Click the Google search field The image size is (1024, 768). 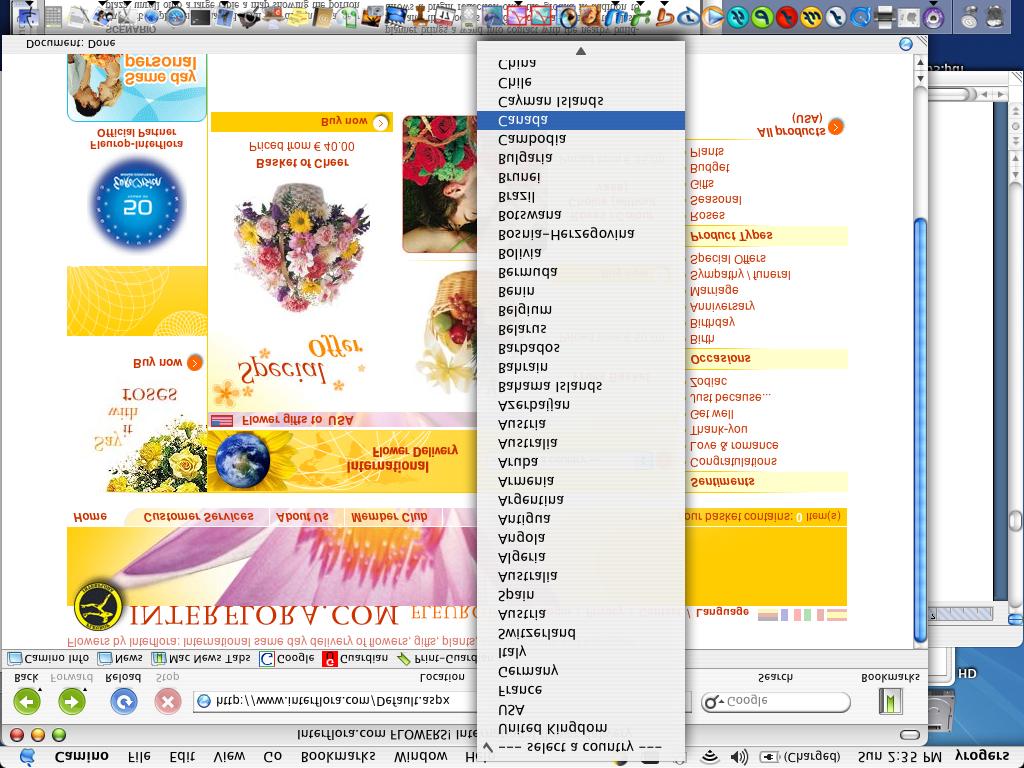coord(776,701)
